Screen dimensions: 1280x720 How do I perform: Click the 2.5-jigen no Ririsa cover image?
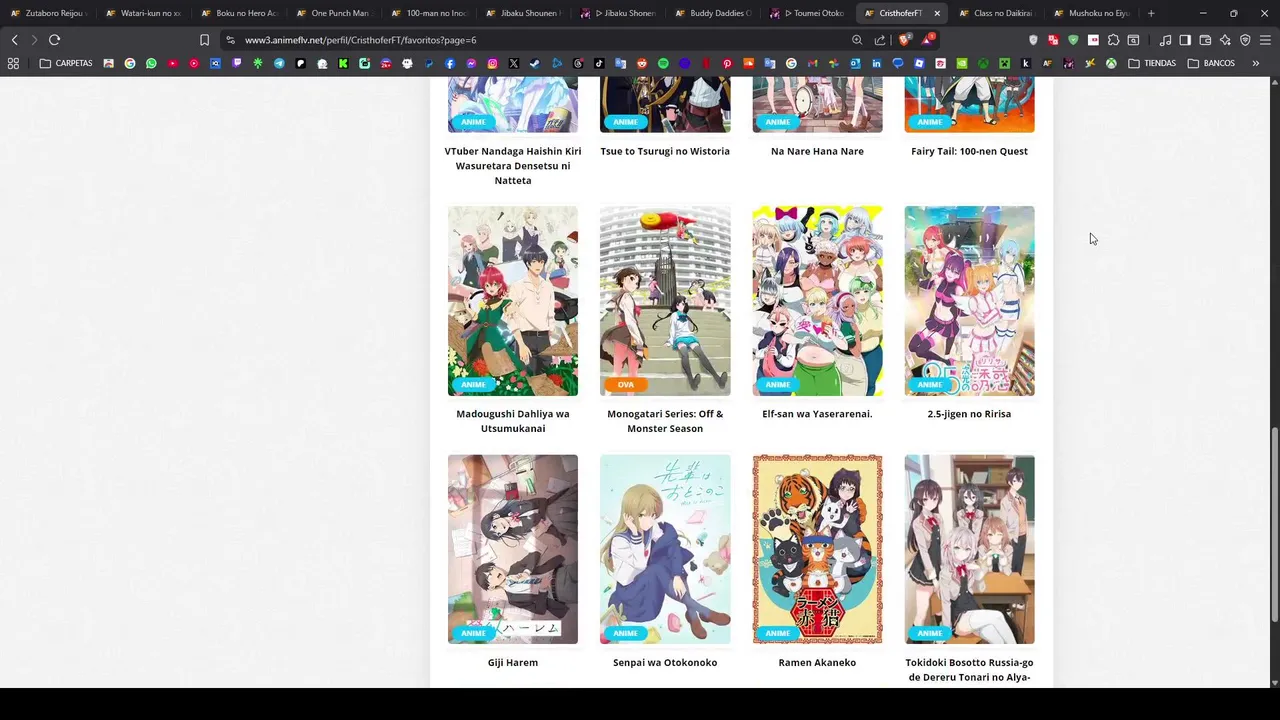pyautogui.click(x=969, y=301)
